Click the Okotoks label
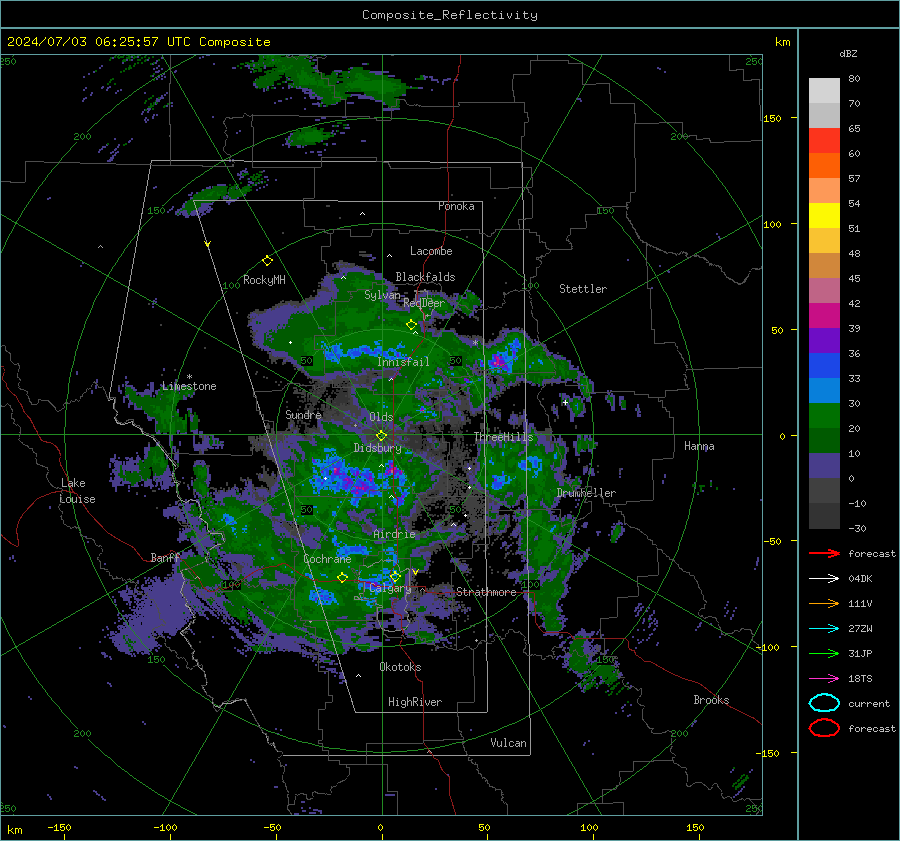The width and height of the screenshot is (900, 841). coord(400,667)
